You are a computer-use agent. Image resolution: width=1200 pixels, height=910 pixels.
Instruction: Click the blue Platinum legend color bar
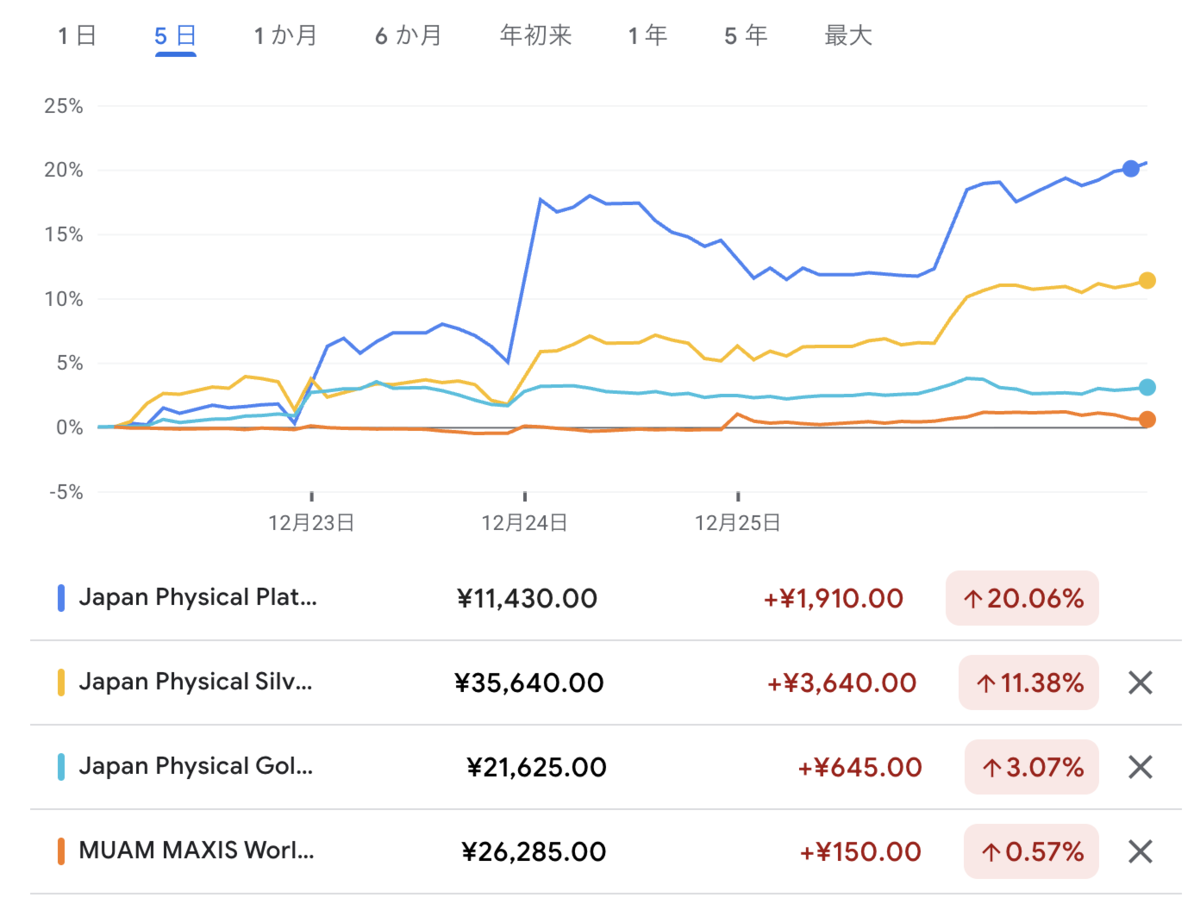(x=61, y=598)
